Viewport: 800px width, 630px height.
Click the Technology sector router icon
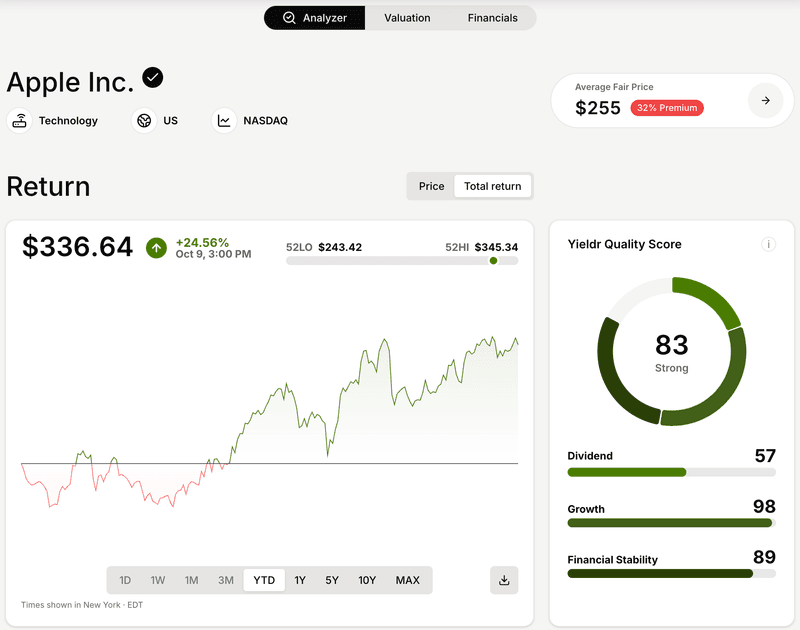tap(19, 120)
